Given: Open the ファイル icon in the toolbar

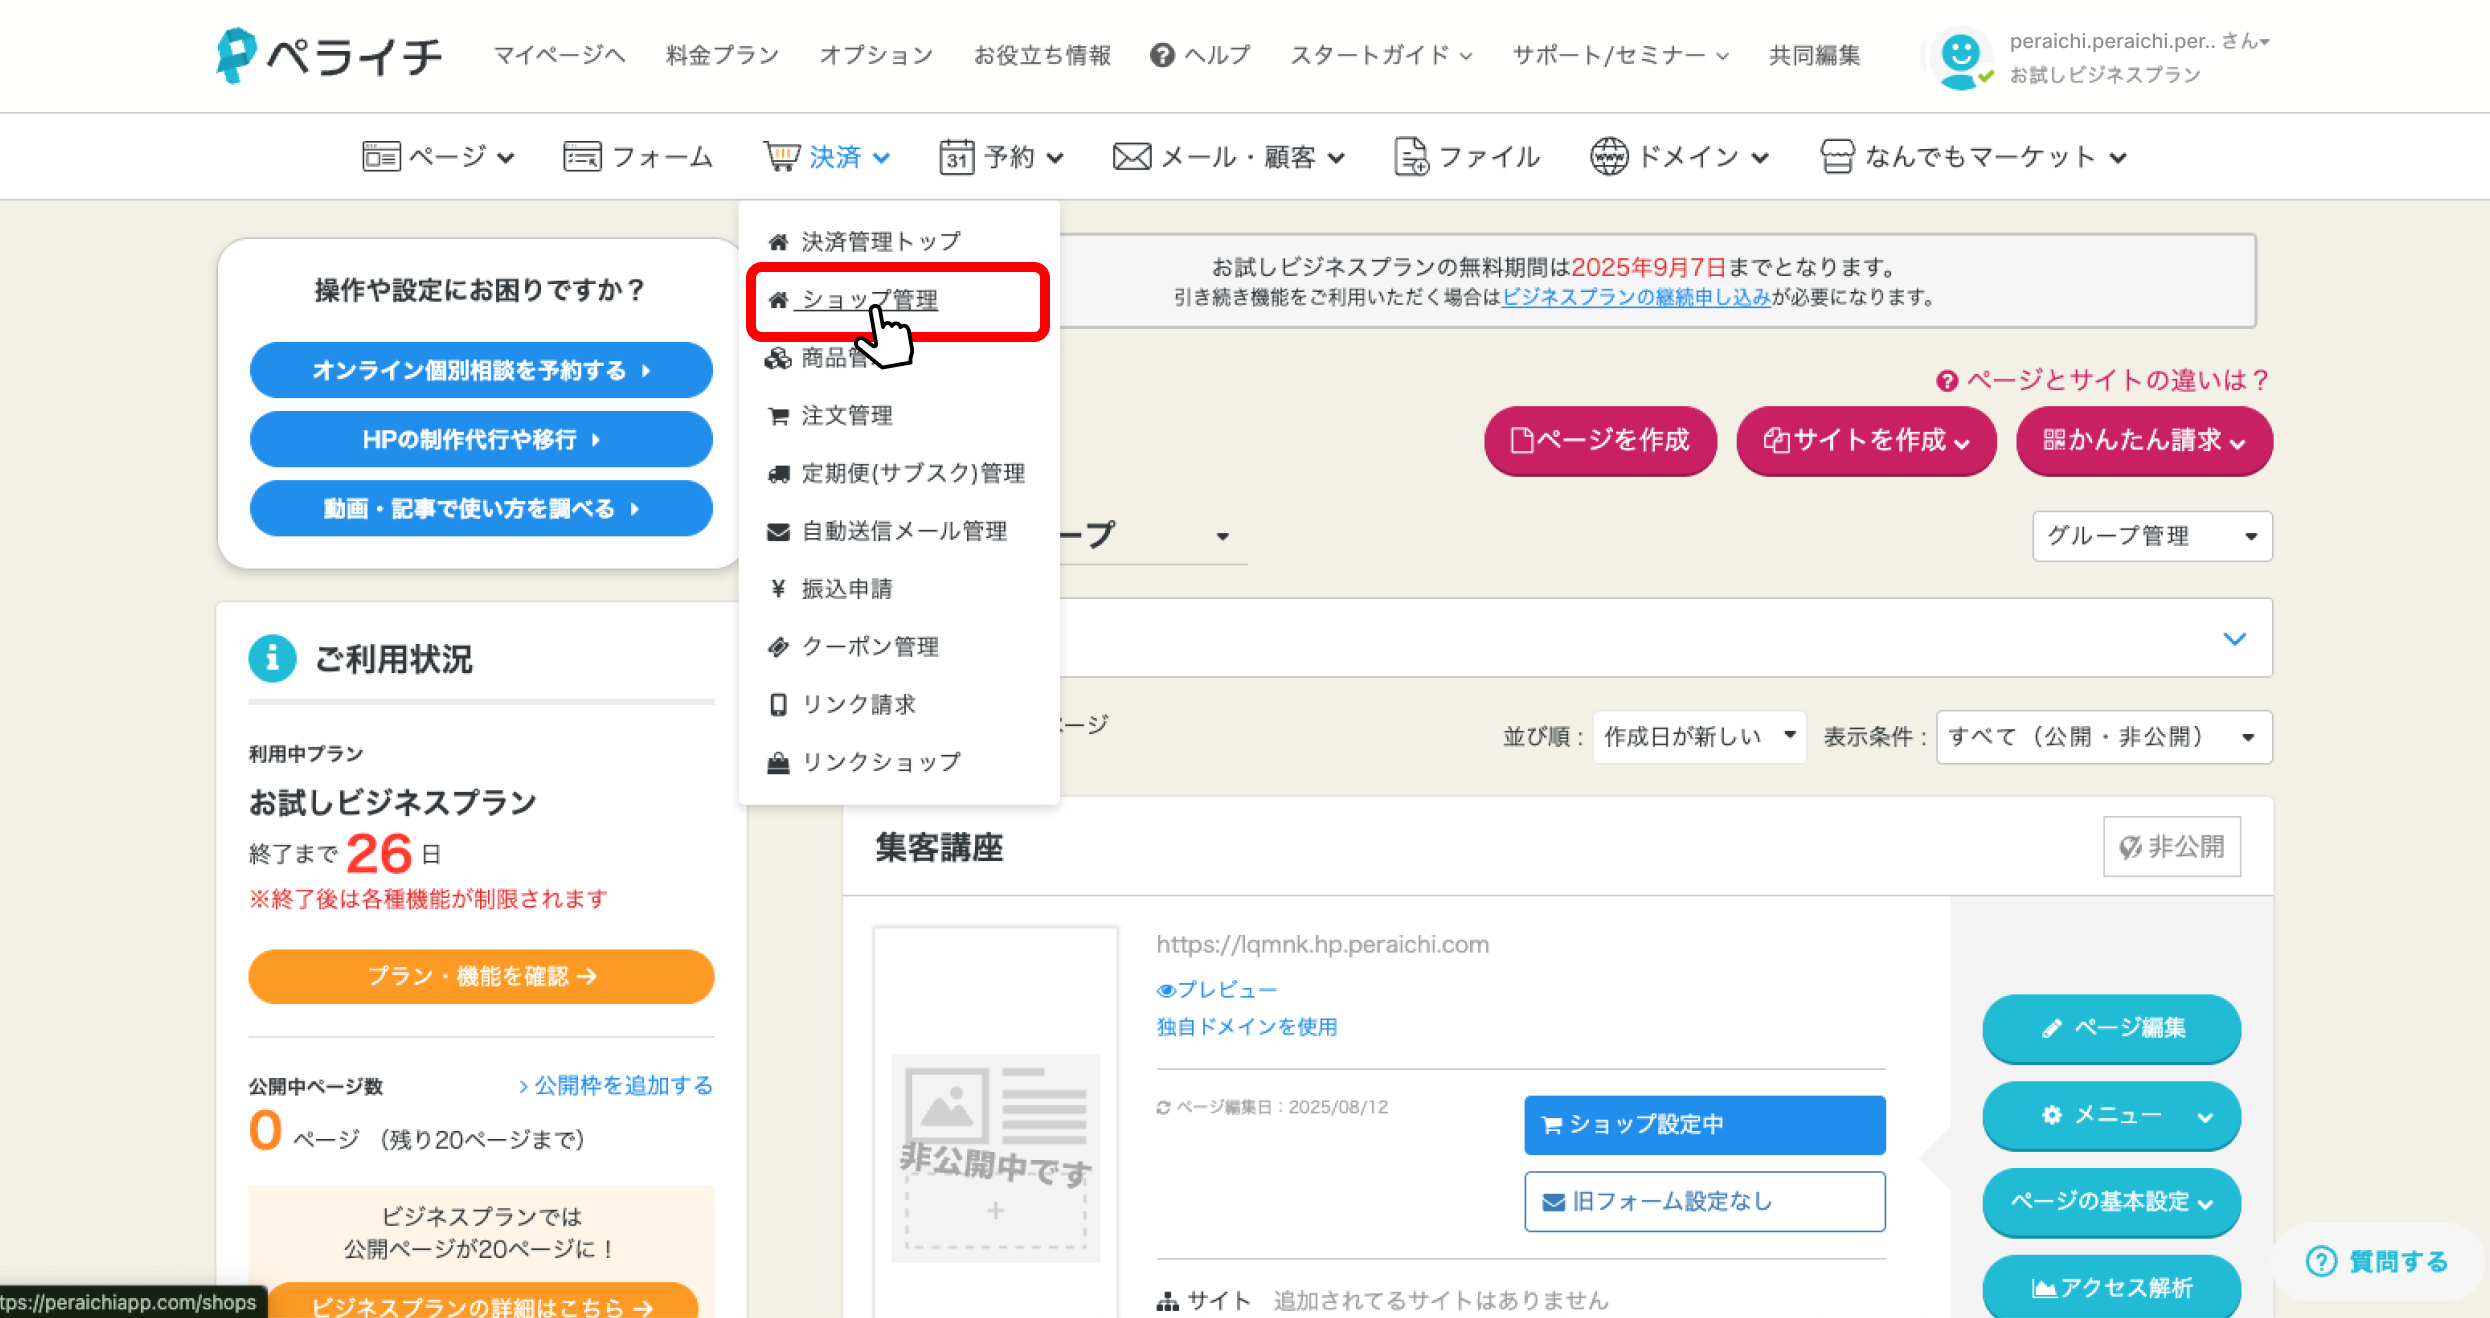Looking at the screenshot, I should tap(1410, 156).
